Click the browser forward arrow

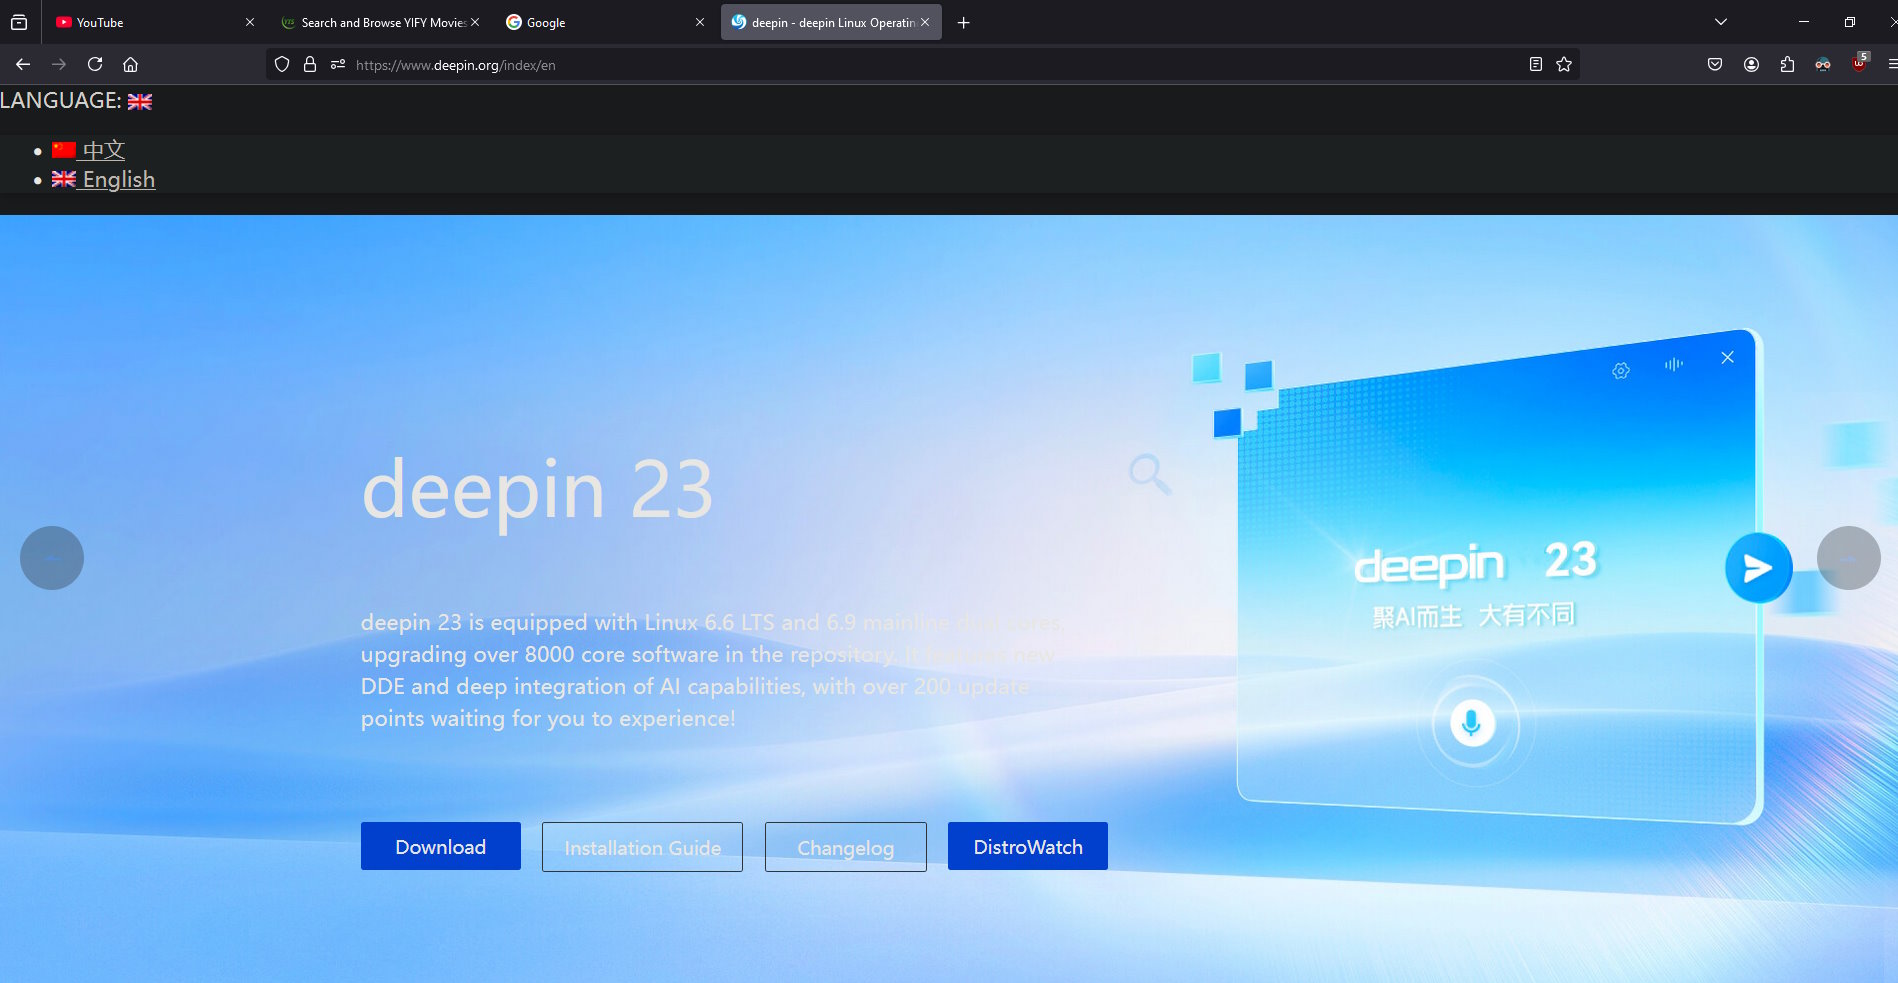coord(59,64)
